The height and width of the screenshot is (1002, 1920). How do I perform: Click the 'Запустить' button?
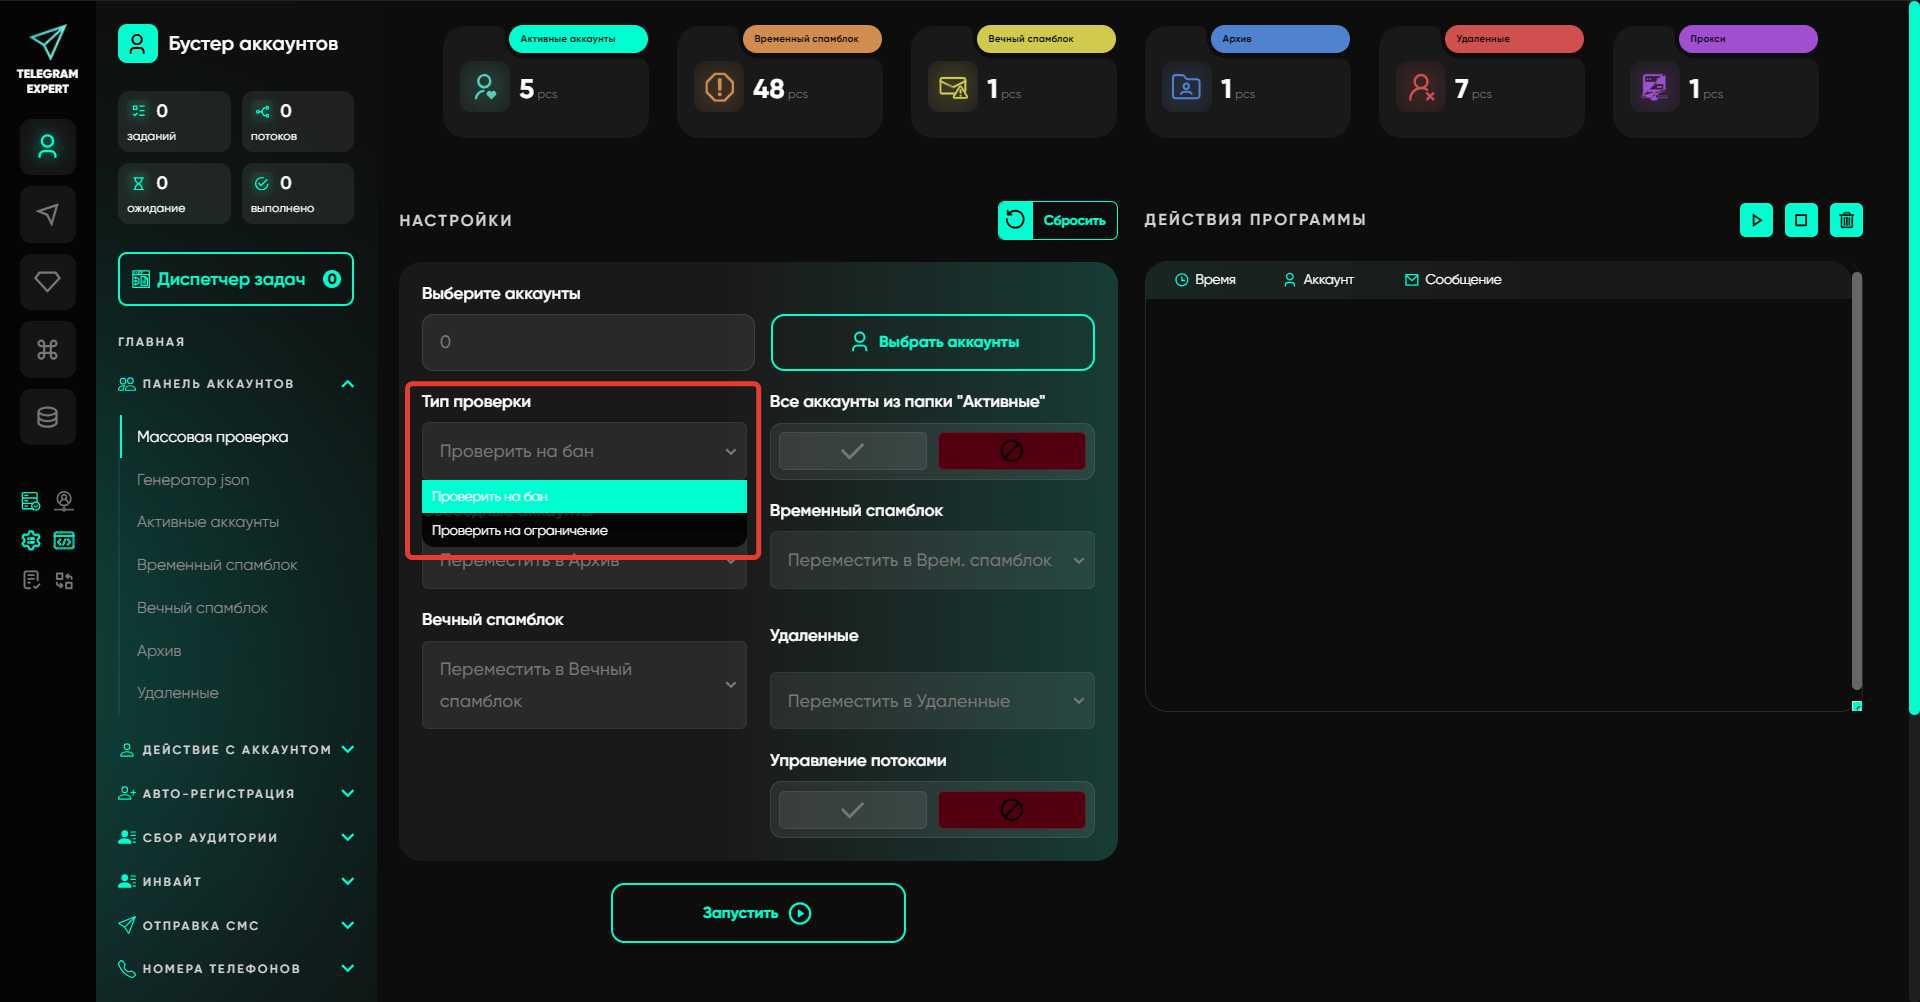(757, 913)
